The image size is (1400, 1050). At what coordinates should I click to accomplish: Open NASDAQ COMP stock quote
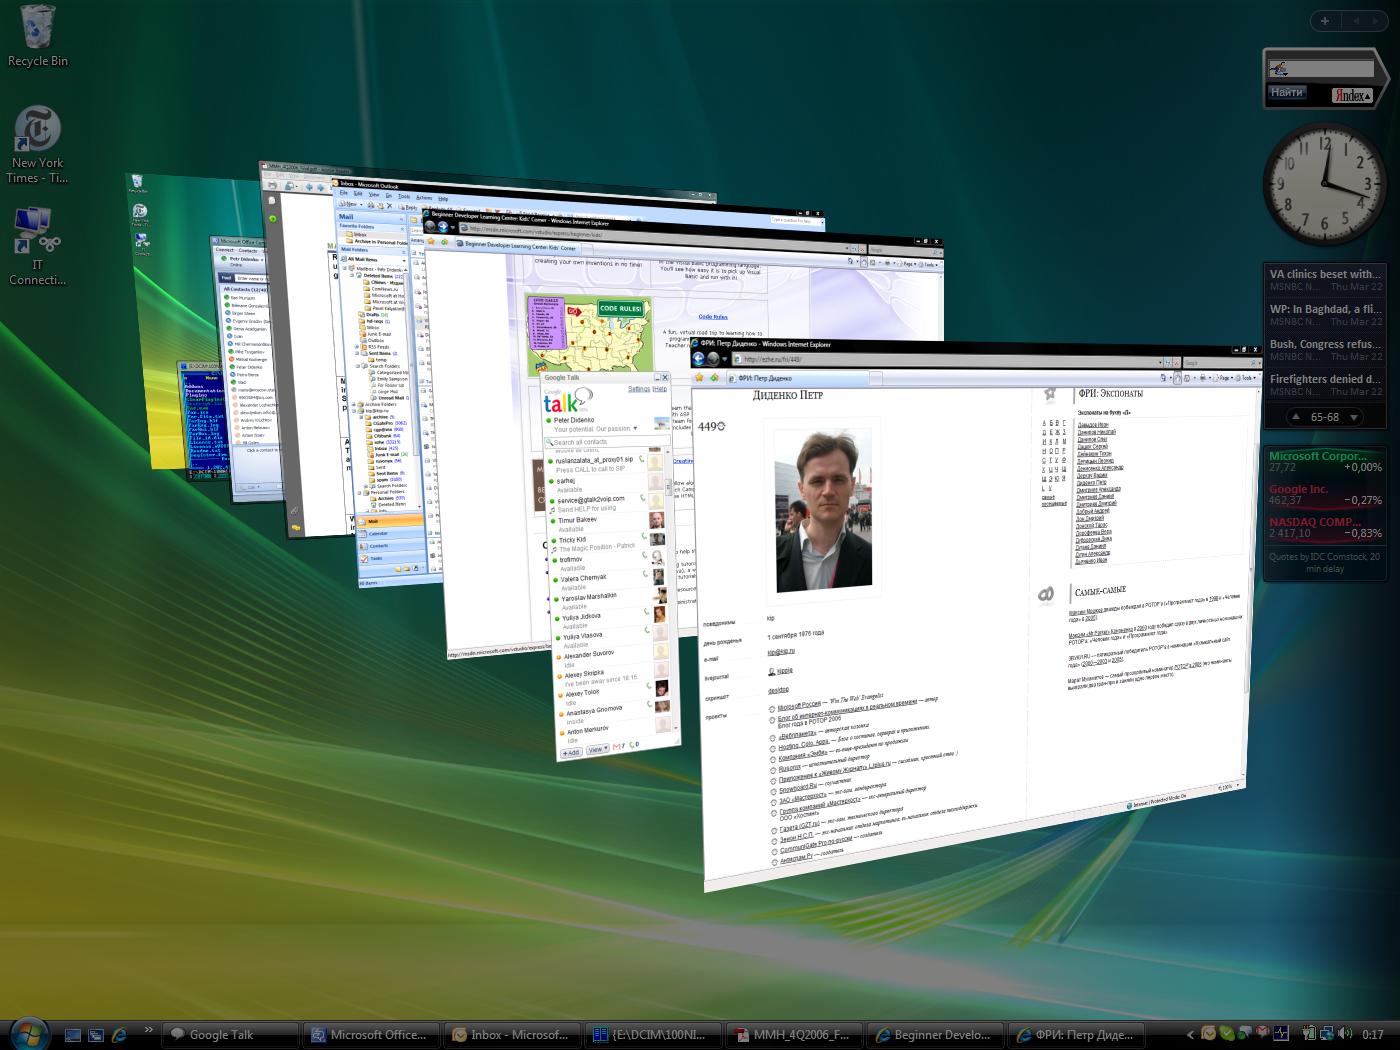[x=1325, y=528]
